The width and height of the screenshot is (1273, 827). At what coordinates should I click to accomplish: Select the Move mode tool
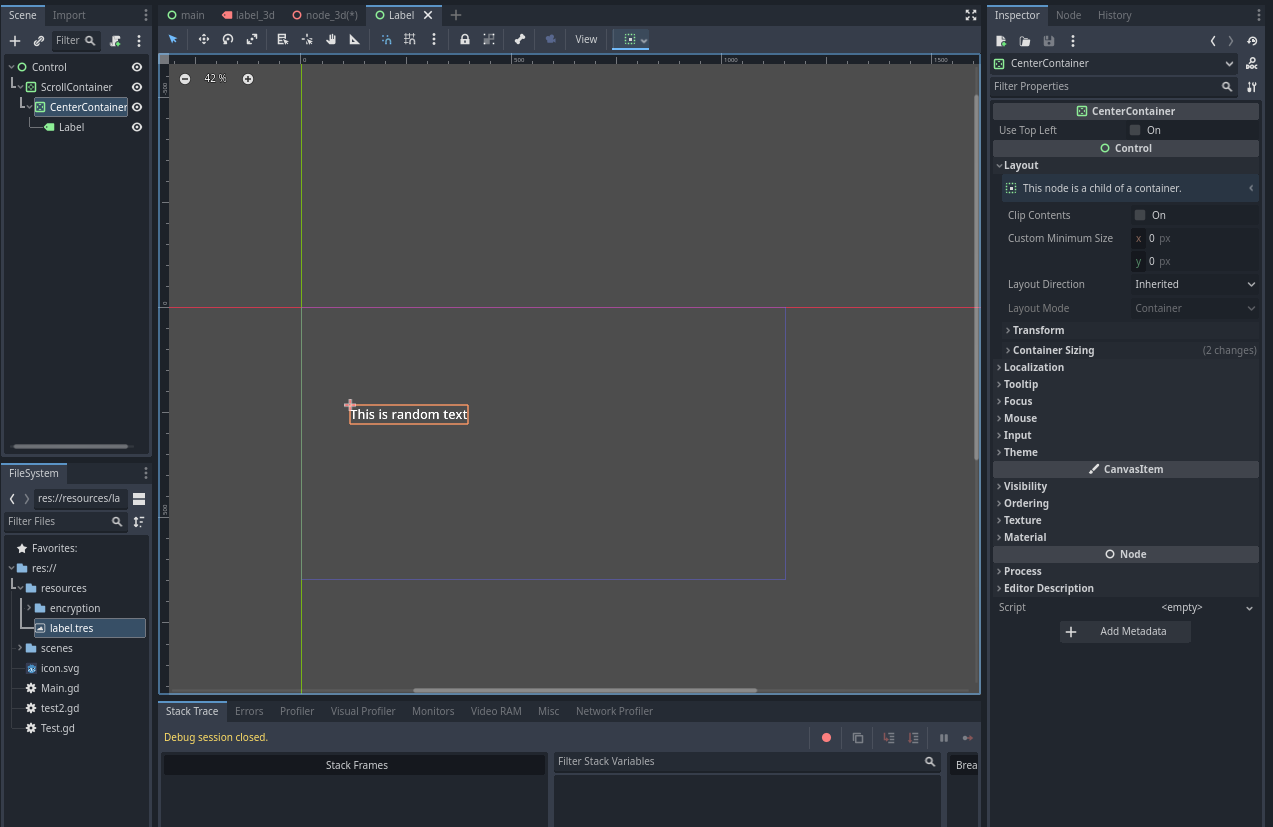coord(204,39)
